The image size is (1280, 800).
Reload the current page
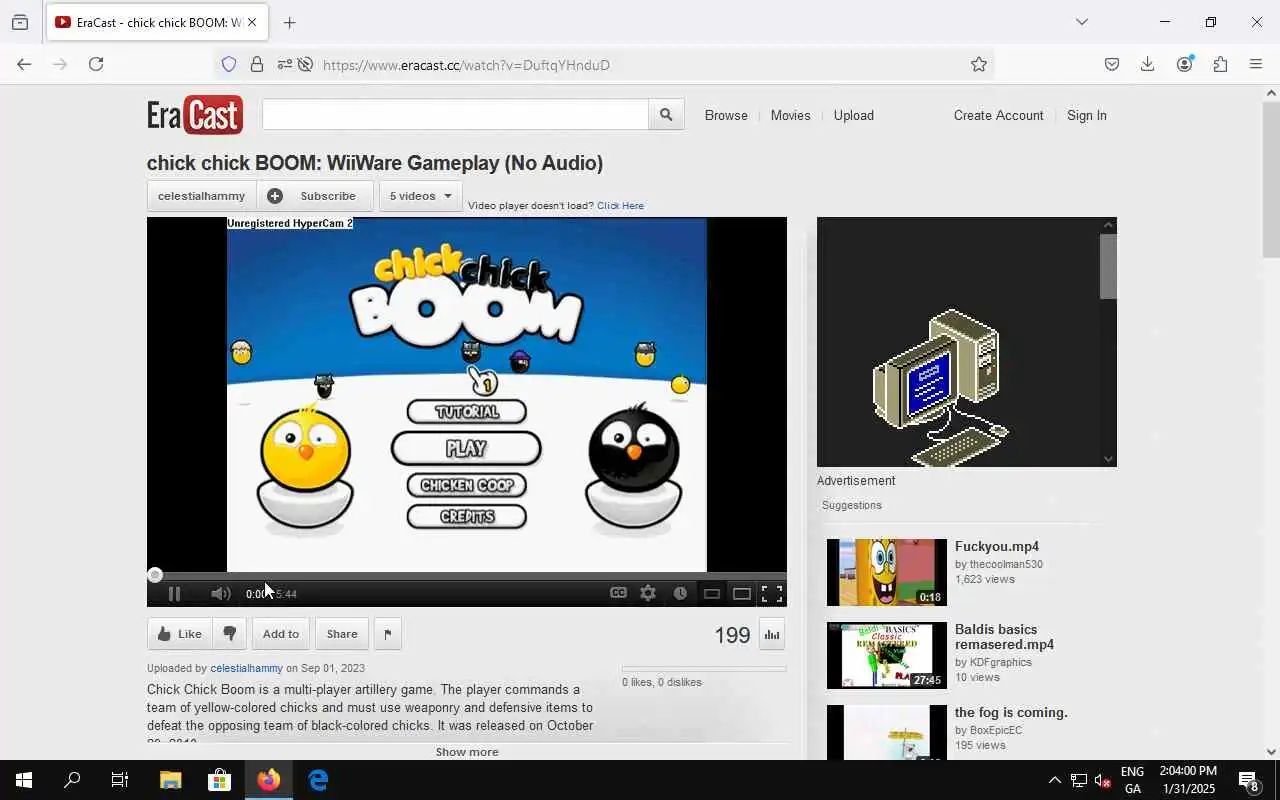(x=96, y=64)
